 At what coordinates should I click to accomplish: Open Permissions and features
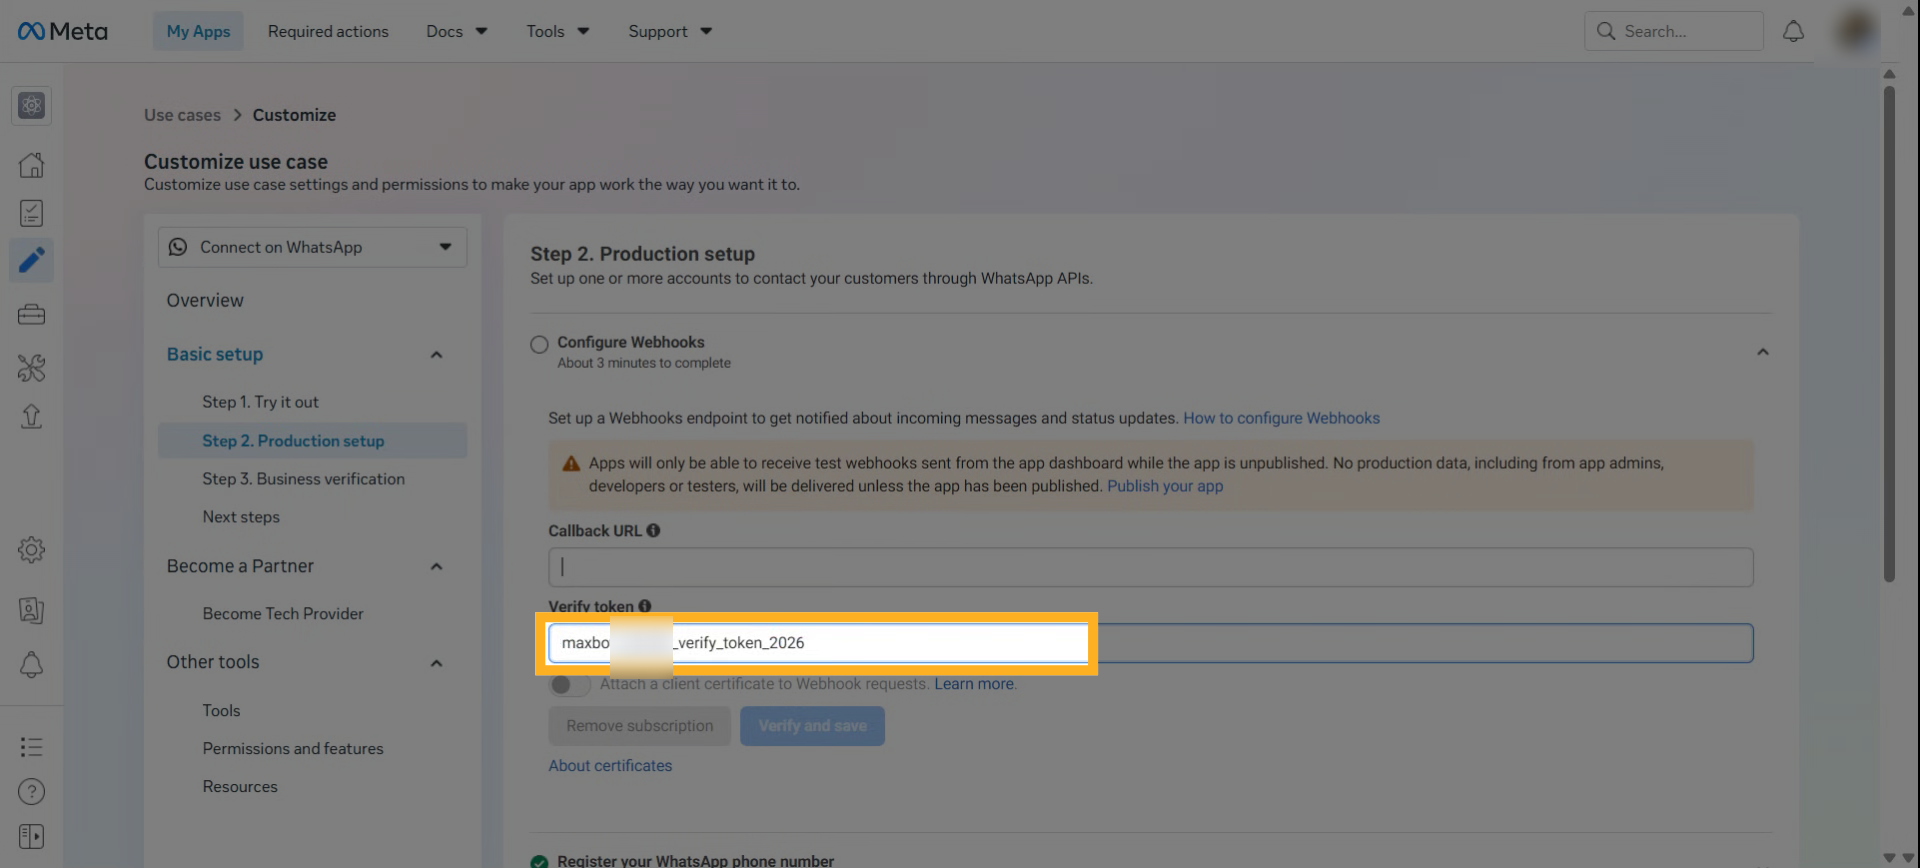[293, 749]
